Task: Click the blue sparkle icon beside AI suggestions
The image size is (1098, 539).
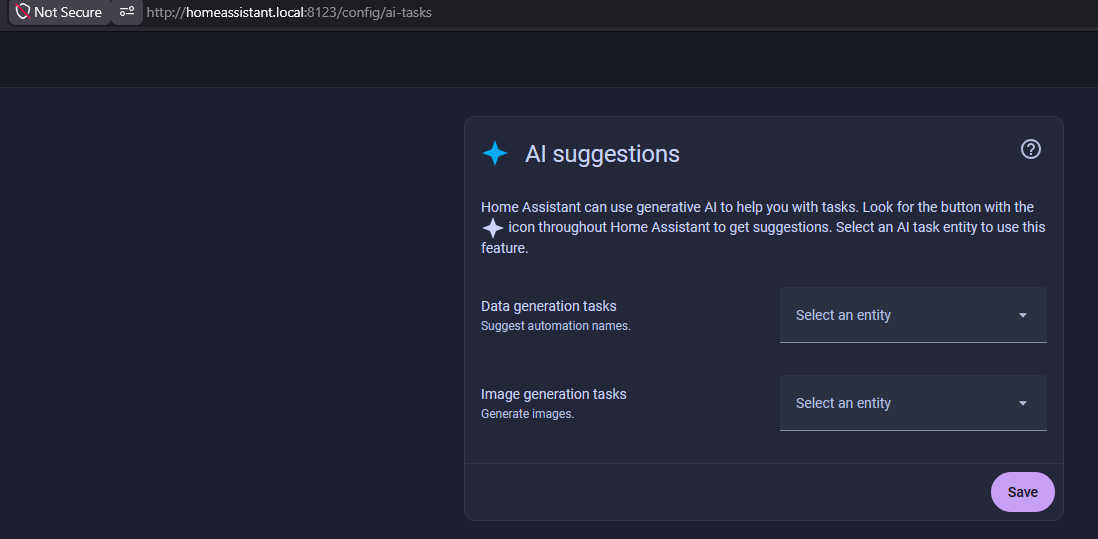Action: [x=494, y=153]
